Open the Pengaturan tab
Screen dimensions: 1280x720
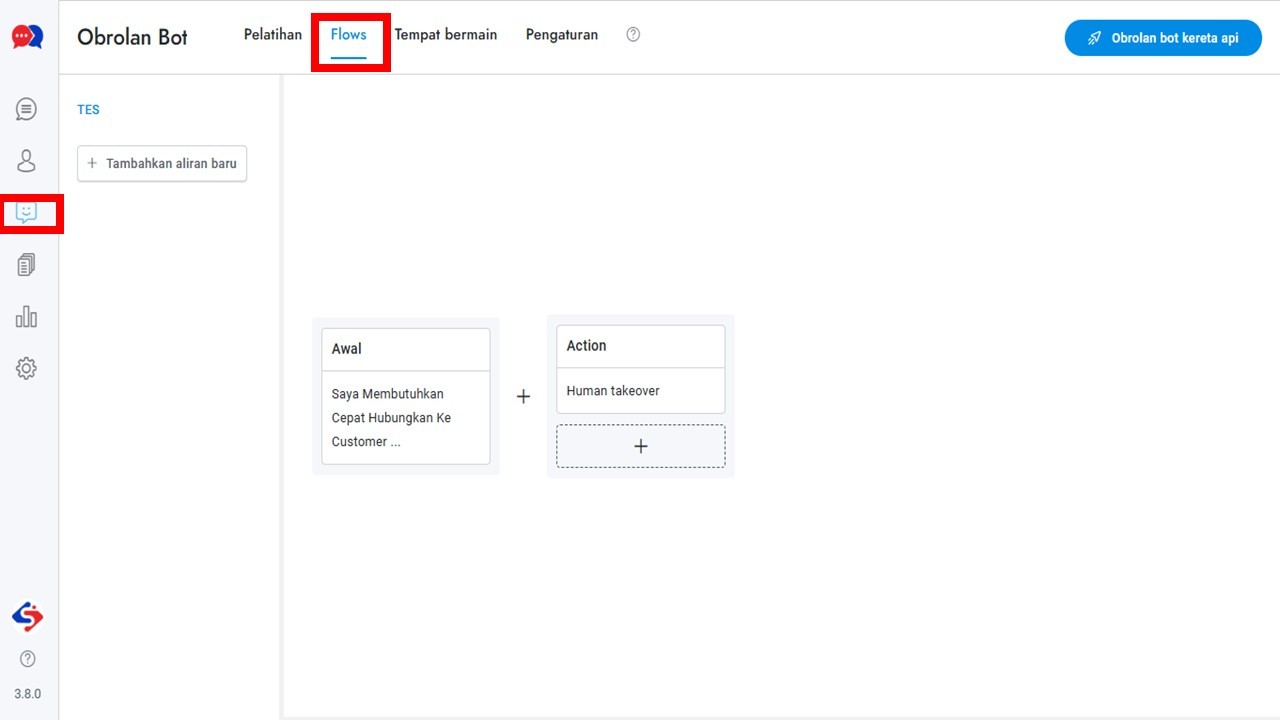point(562,34)
